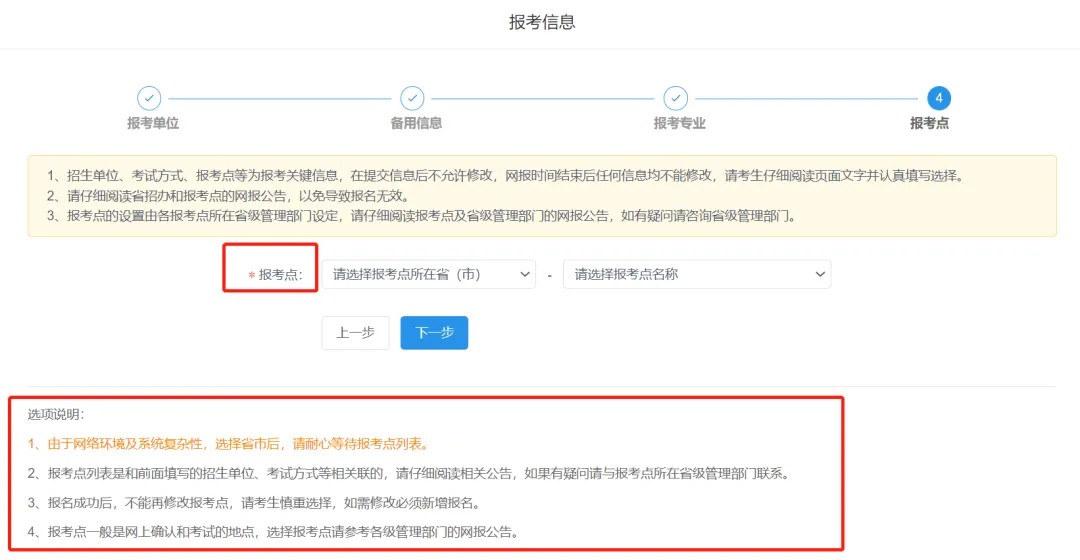Click note 3 about 报名成功后 不能再修改报考点
The width and height of the screenshot is (1080, 560).
click(x=256, y=503)
